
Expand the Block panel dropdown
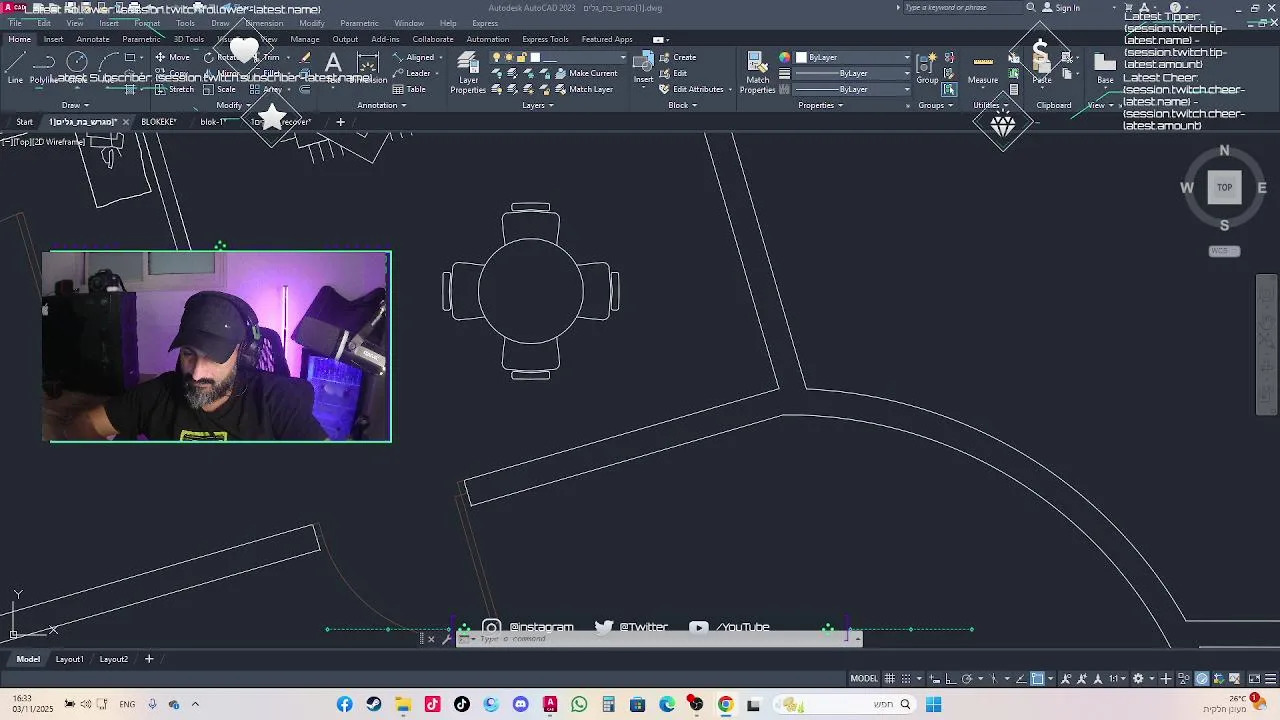point(682,105)
